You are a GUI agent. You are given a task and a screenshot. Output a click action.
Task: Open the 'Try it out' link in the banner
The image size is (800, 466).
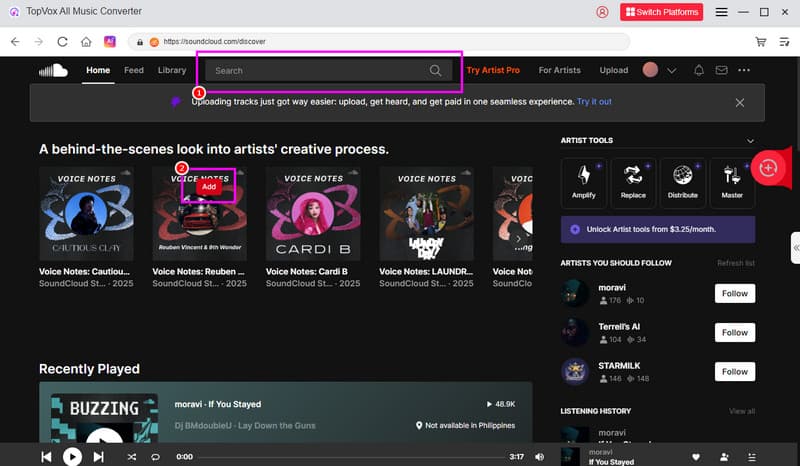click(x=594, y=102)
